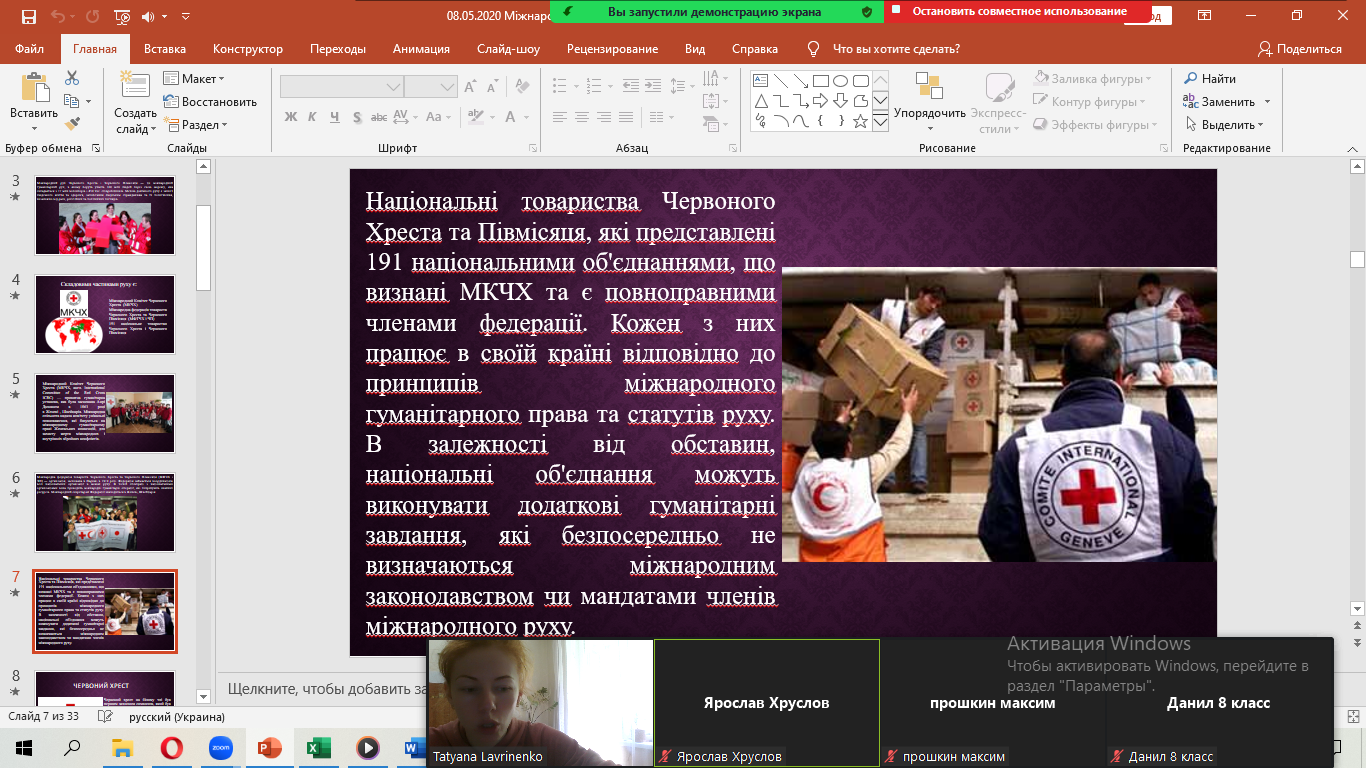Image resolution: width=1366 pixels, height=768 pixels.
Task: Click the Cut scissors icon
Action: pos(72,78)
